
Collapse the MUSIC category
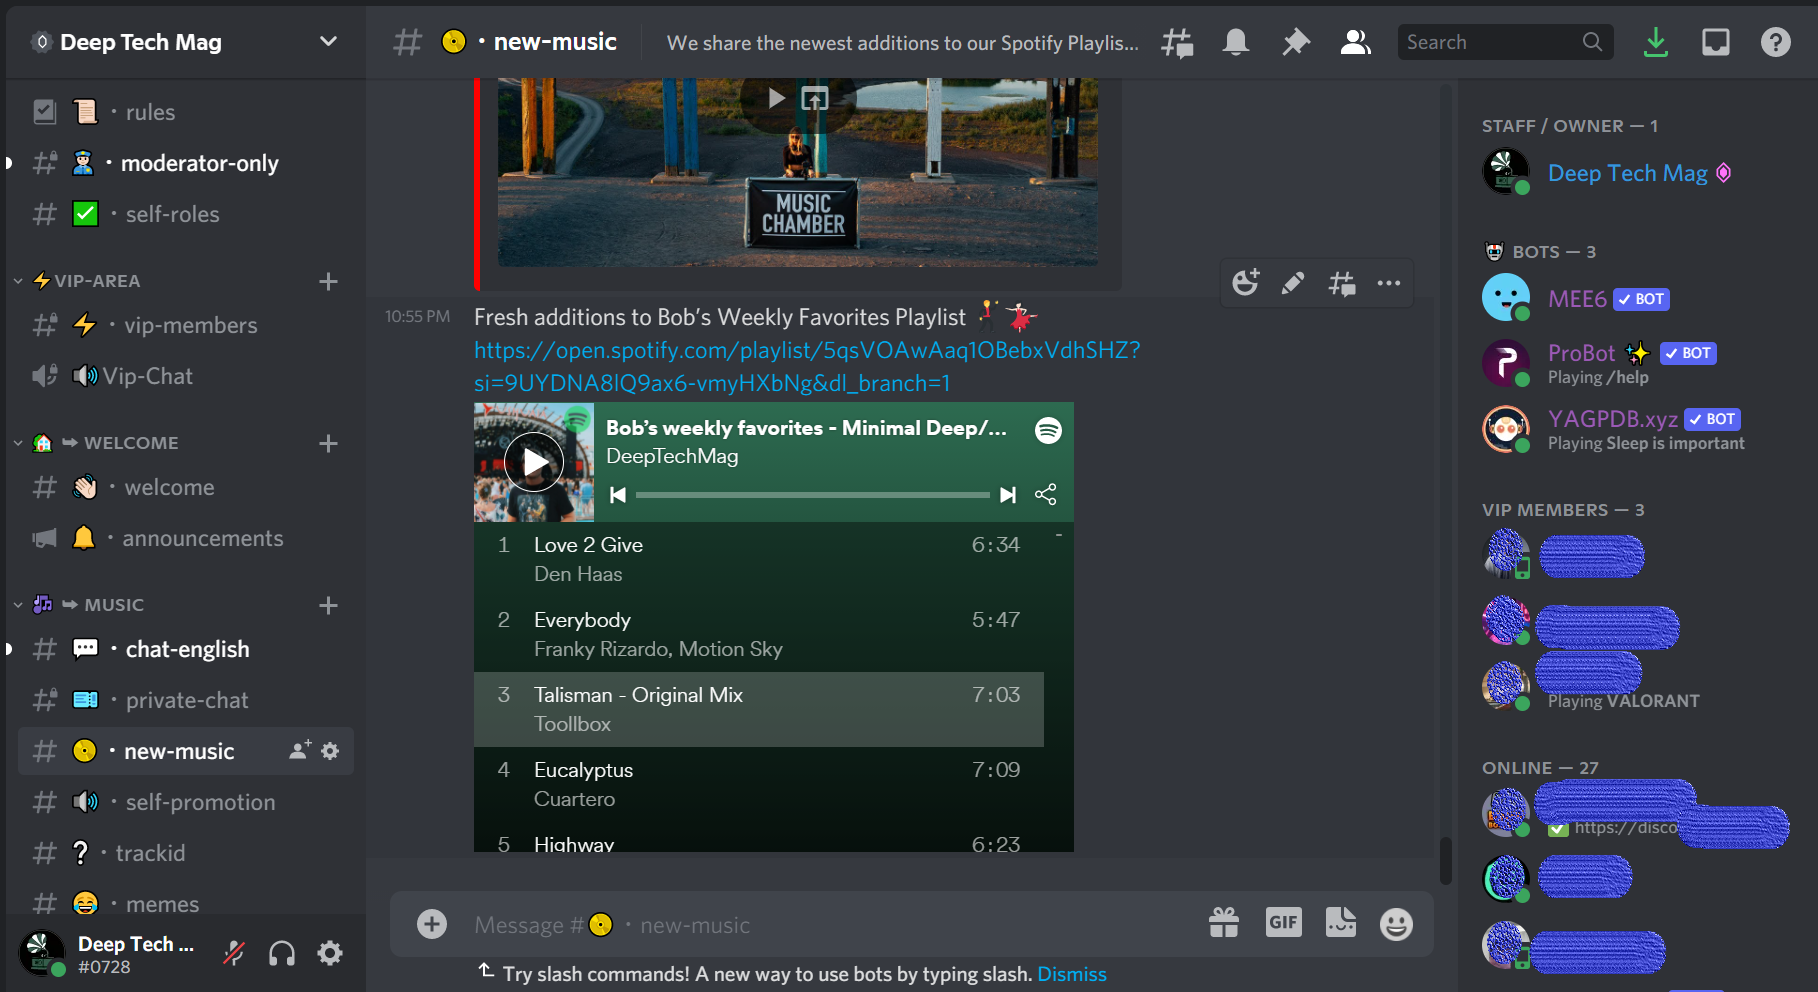113,605
